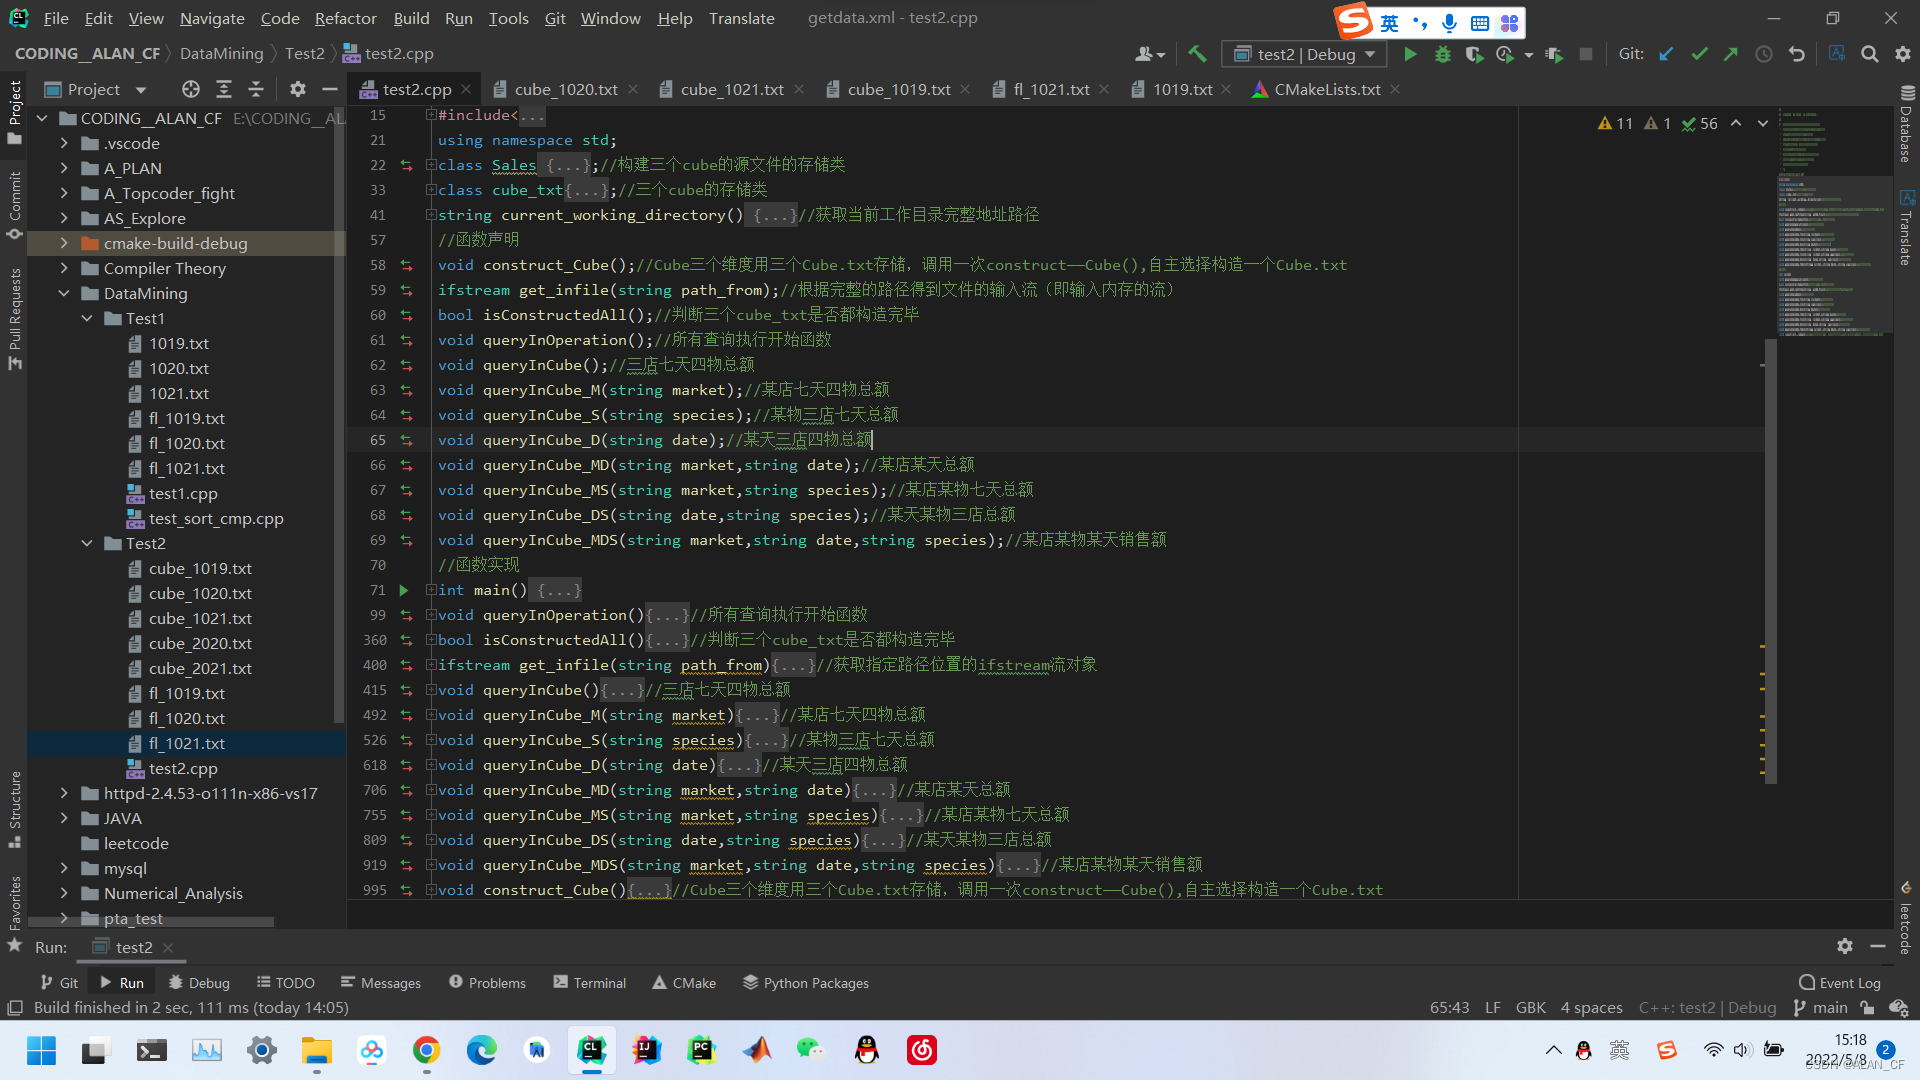Open the TODO tool window
The height and width of the screenshot is (1080, 1920).
coord(285,983)
